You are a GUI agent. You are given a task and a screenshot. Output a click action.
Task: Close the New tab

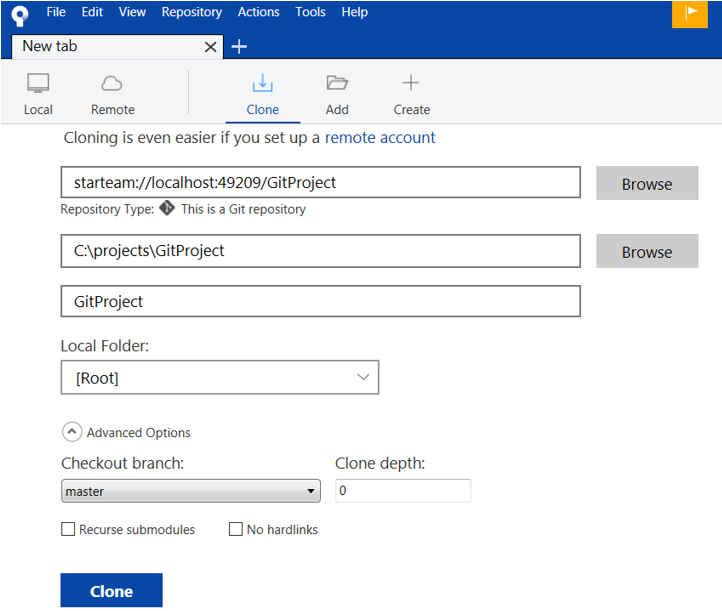click(211, 47)
